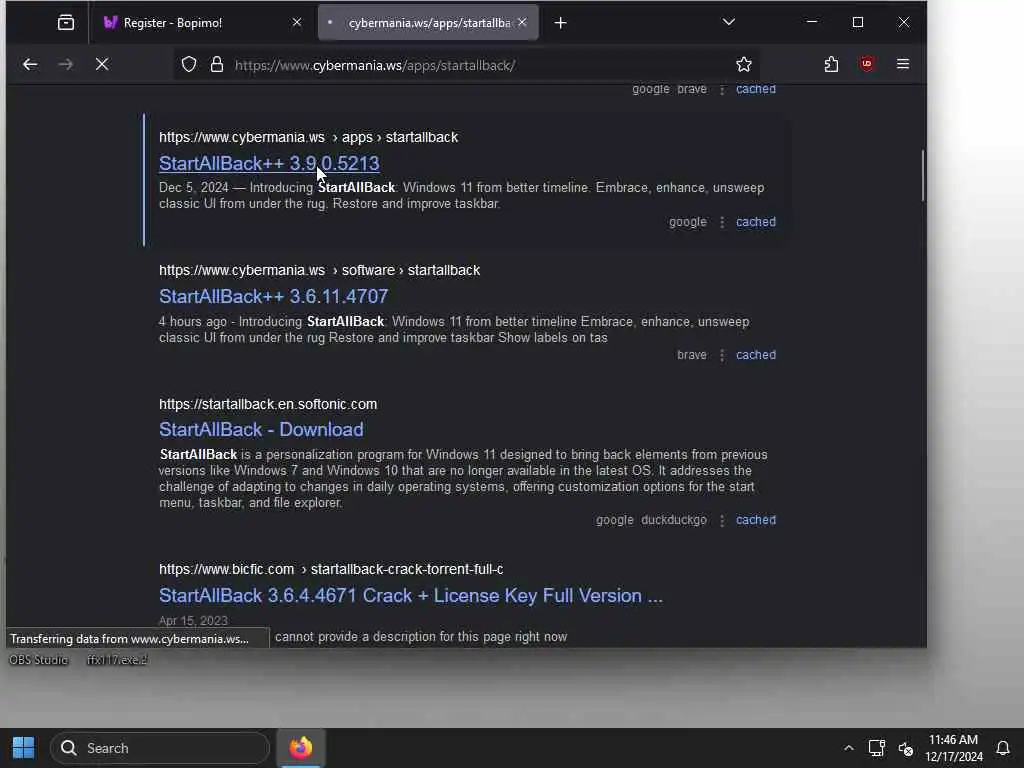This screenshot has height=768, width=1024.
Task: Click the startallback.en.softonic.com URL text
Action: pos(268,404)
